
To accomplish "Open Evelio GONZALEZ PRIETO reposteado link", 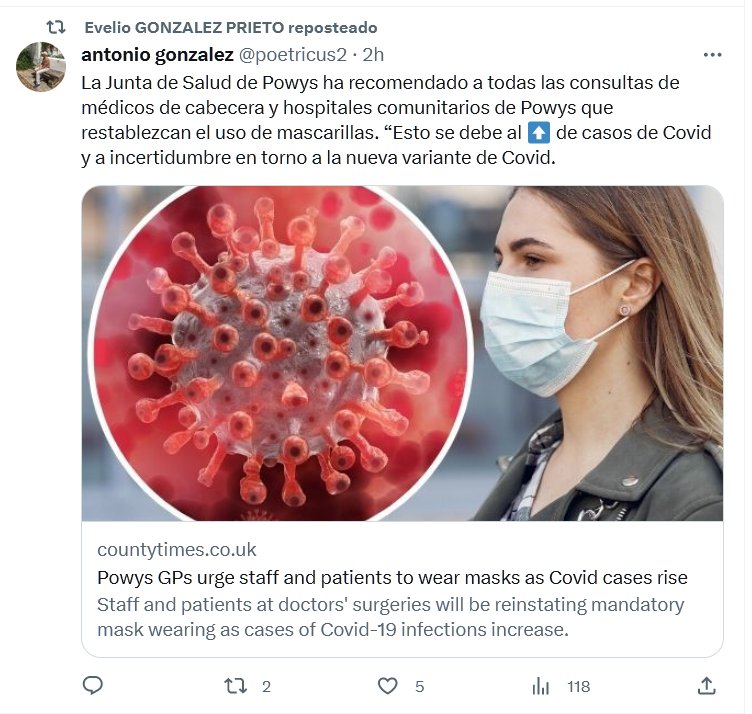I will click(x=230, y=27).
